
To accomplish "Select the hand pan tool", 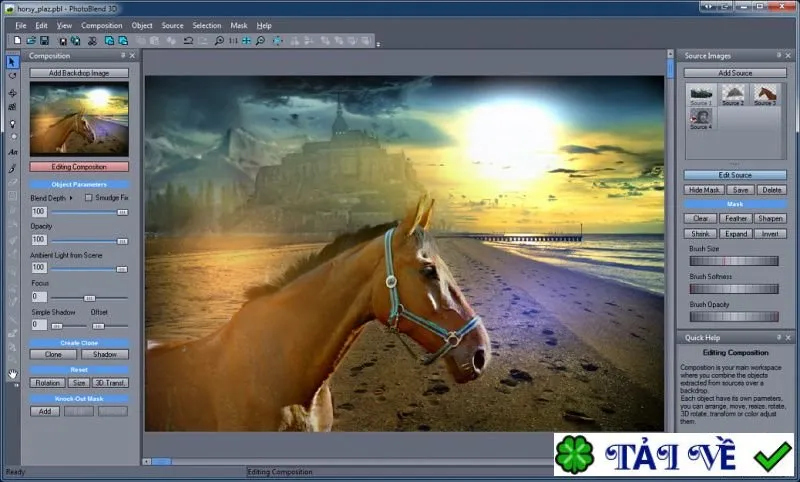I will [12, 374].
